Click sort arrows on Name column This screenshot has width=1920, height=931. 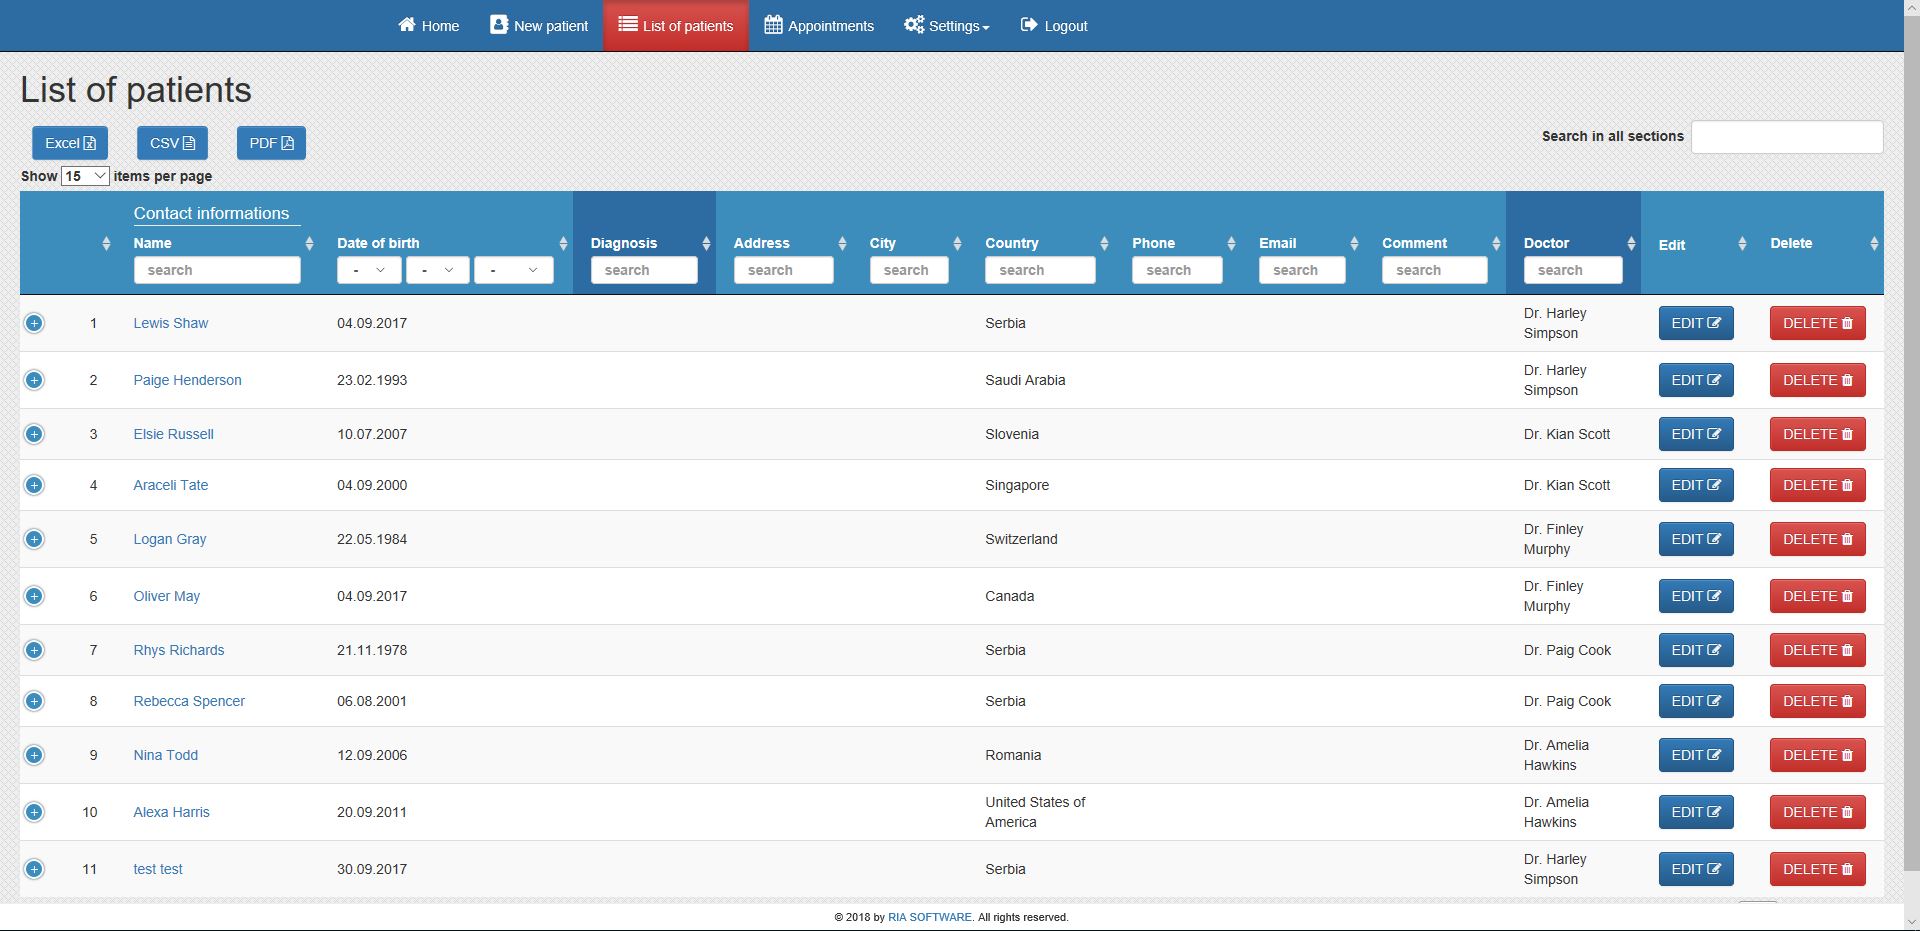tap(309, 244)
